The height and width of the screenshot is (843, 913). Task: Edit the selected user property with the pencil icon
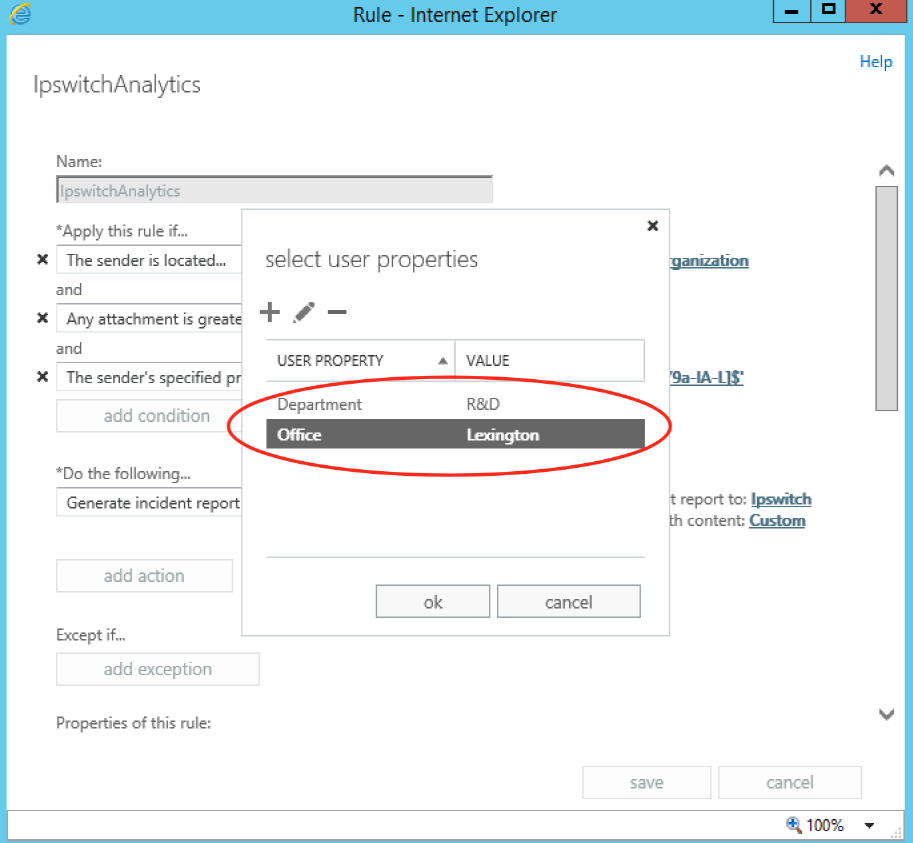304,312
